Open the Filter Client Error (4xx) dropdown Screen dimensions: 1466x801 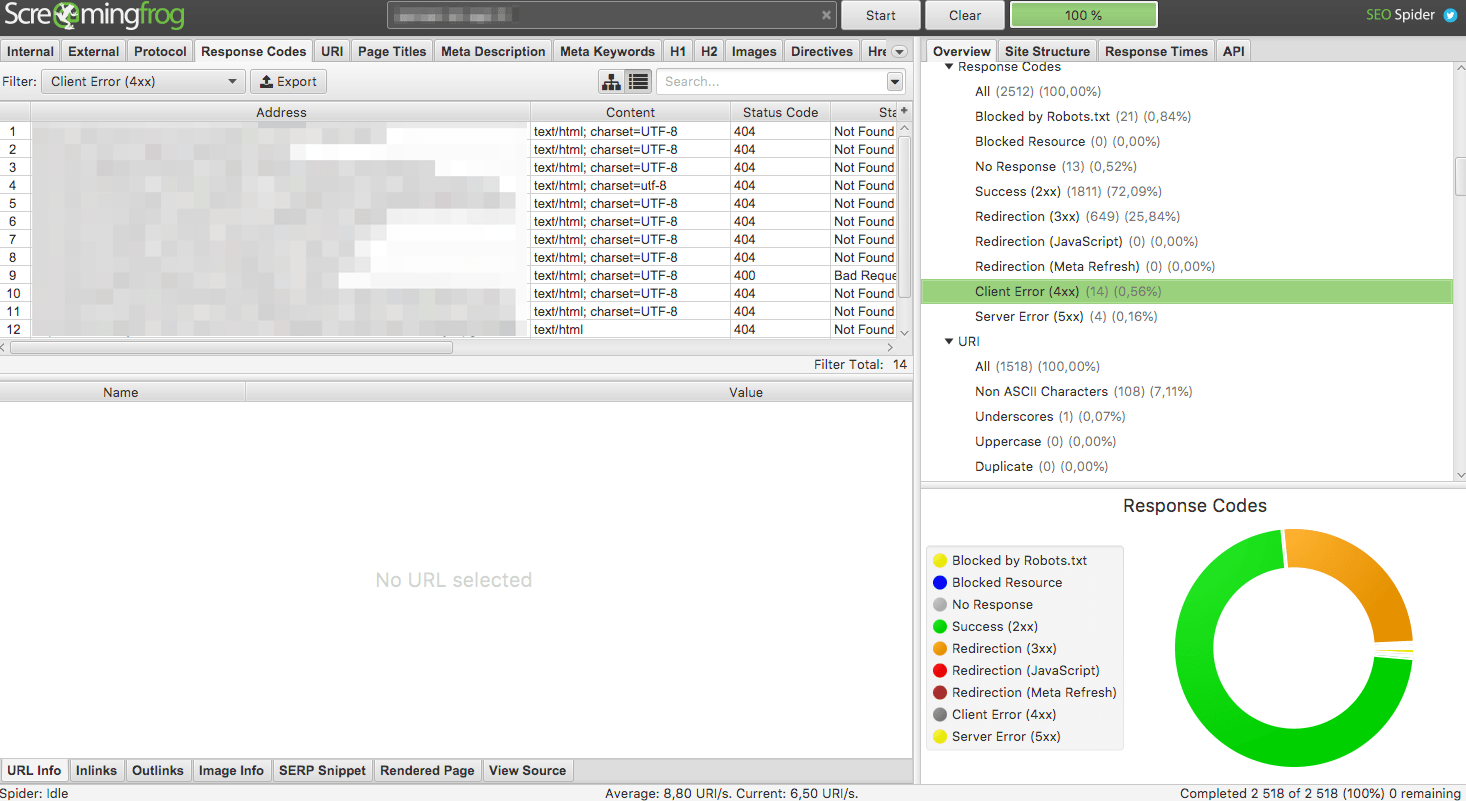click(143, 82)
